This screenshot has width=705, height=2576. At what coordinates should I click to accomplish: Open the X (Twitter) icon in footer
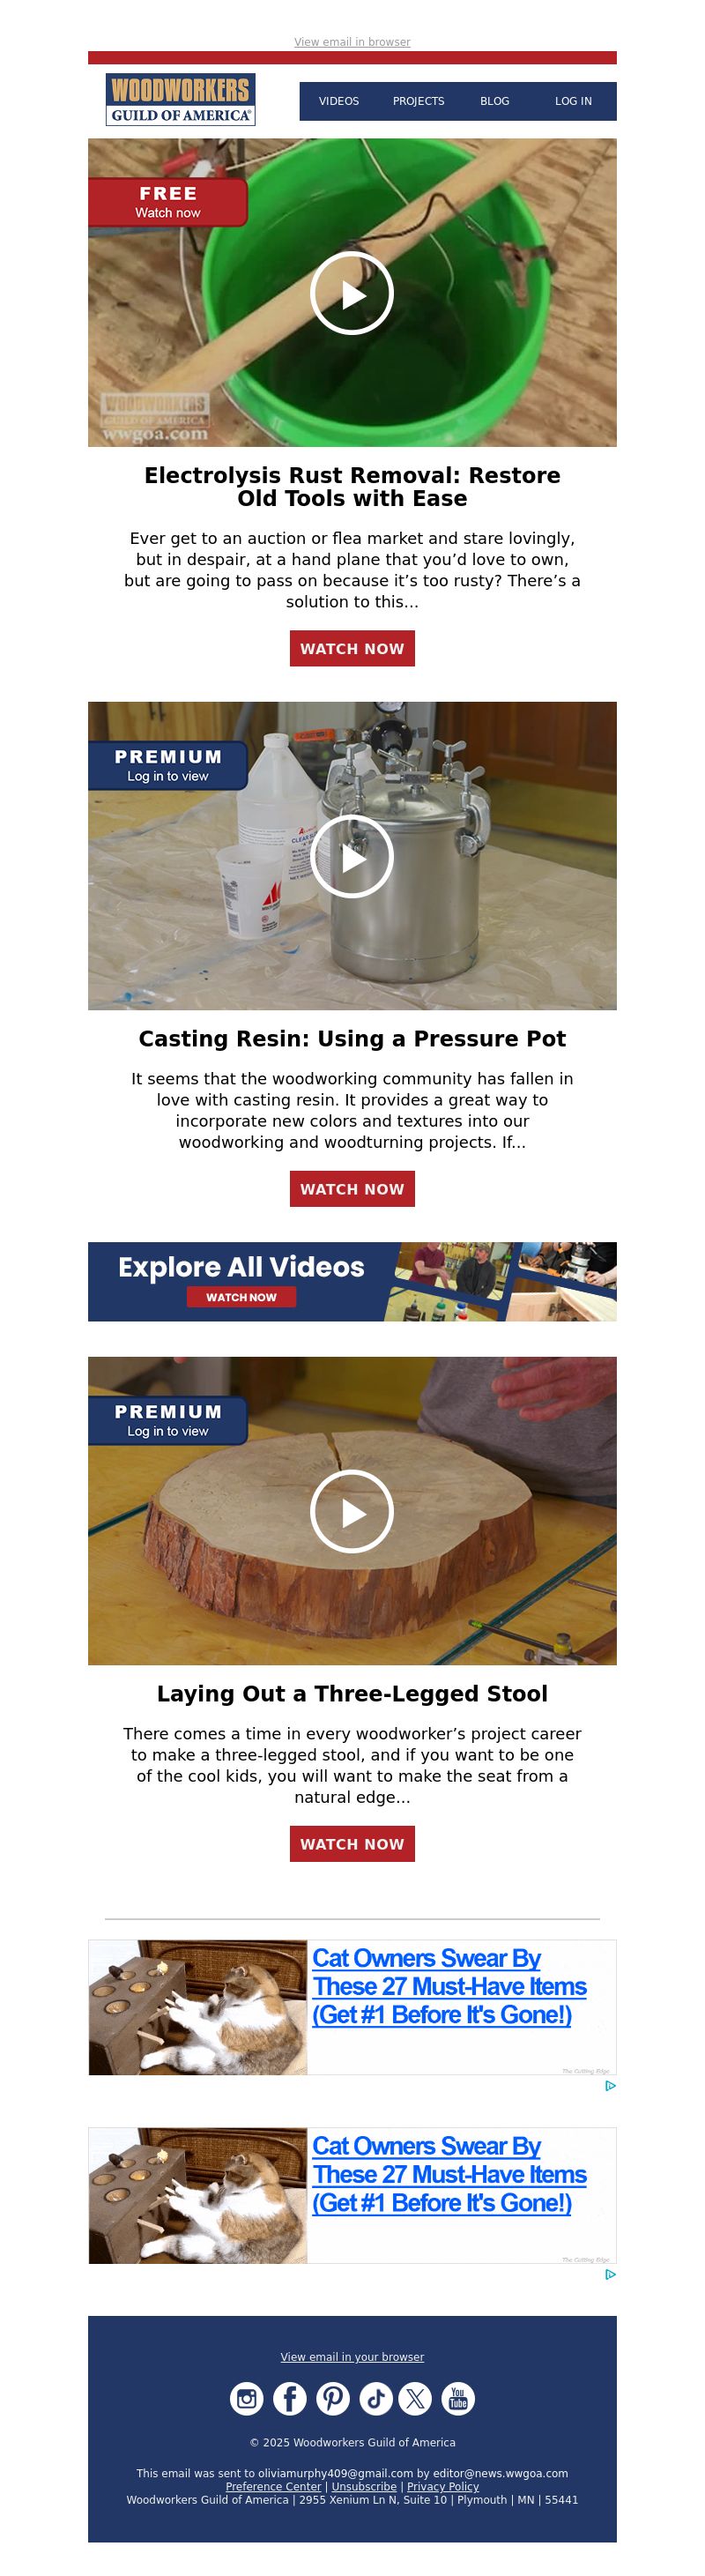(415, 2398)
